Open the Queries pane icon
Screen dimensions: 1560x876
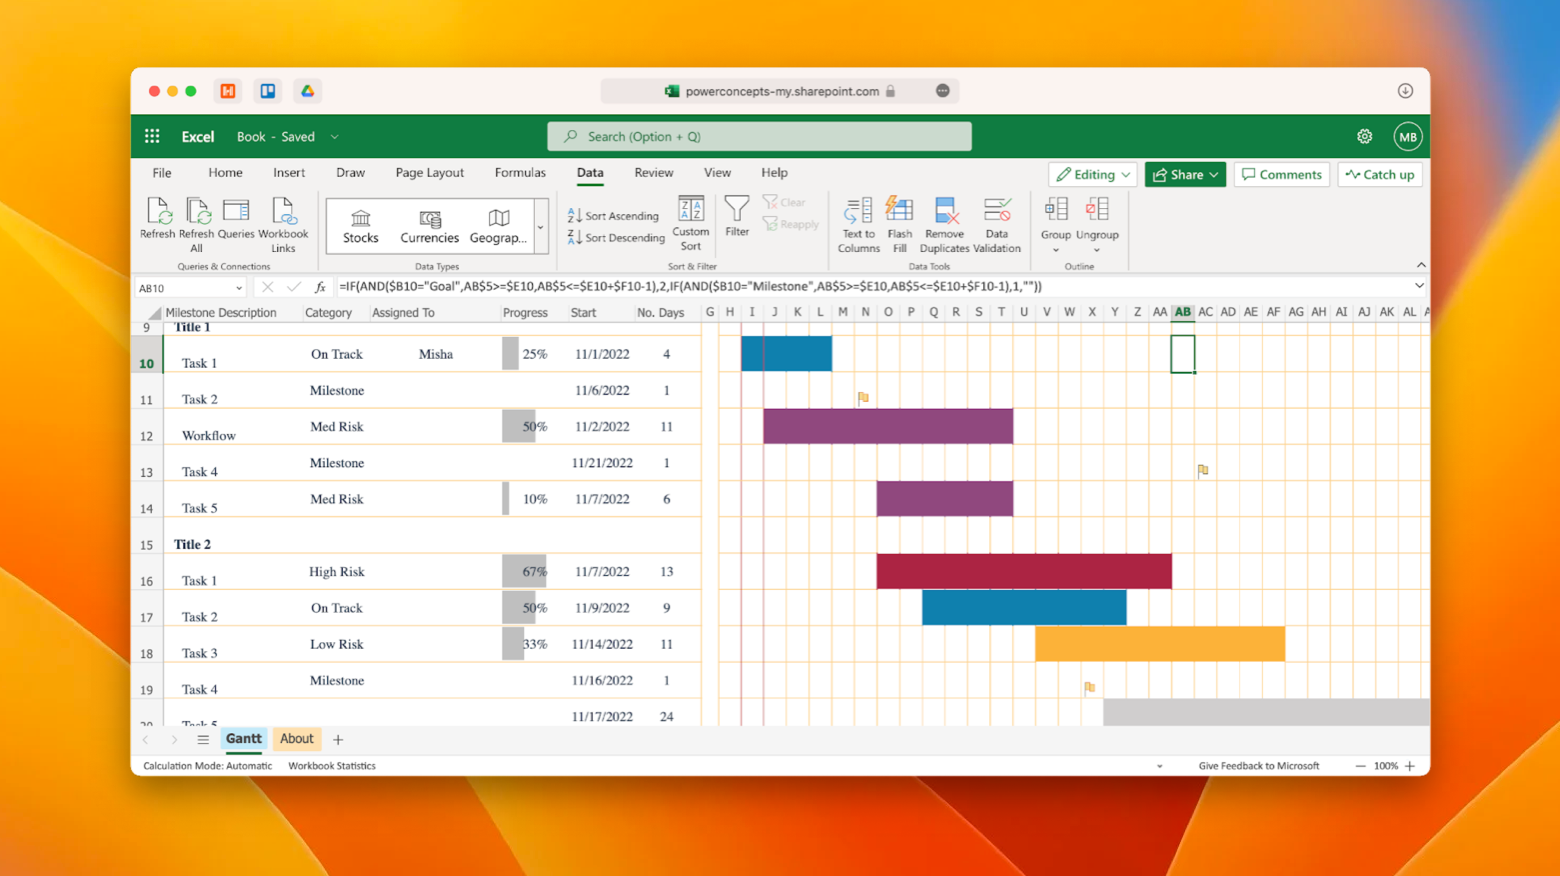coord(236,219)
